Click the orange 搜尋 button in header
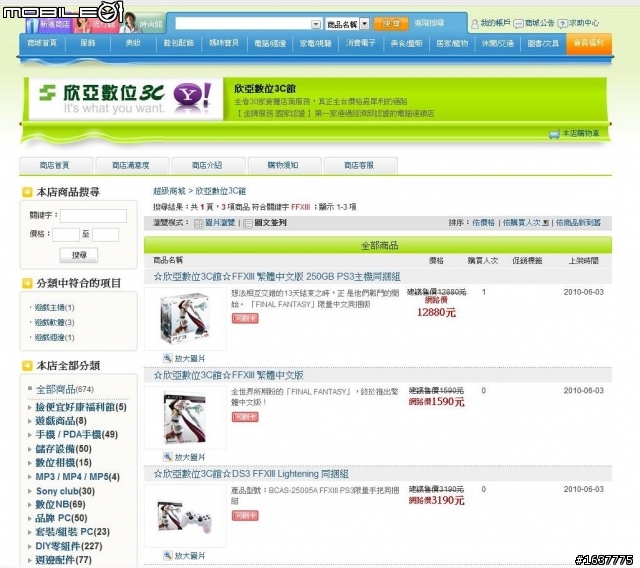The width and height of the screenshot is (640, 568). (x=391, y=24)
